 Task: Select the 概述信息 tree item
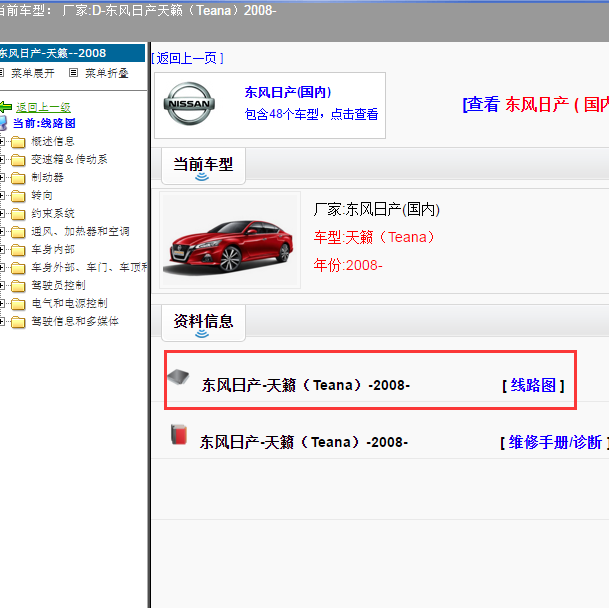[x=52, y=141]
